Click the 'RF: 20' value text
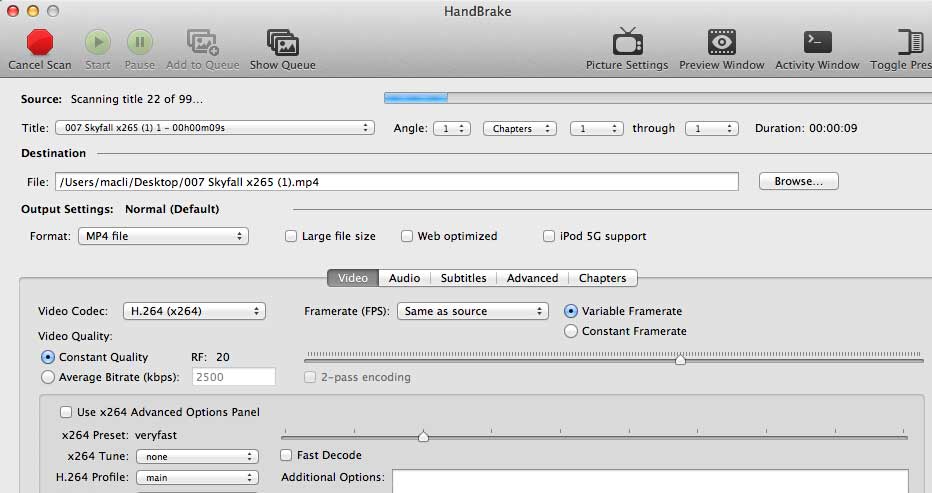This screenshot has width=932, height=493. 210,357
